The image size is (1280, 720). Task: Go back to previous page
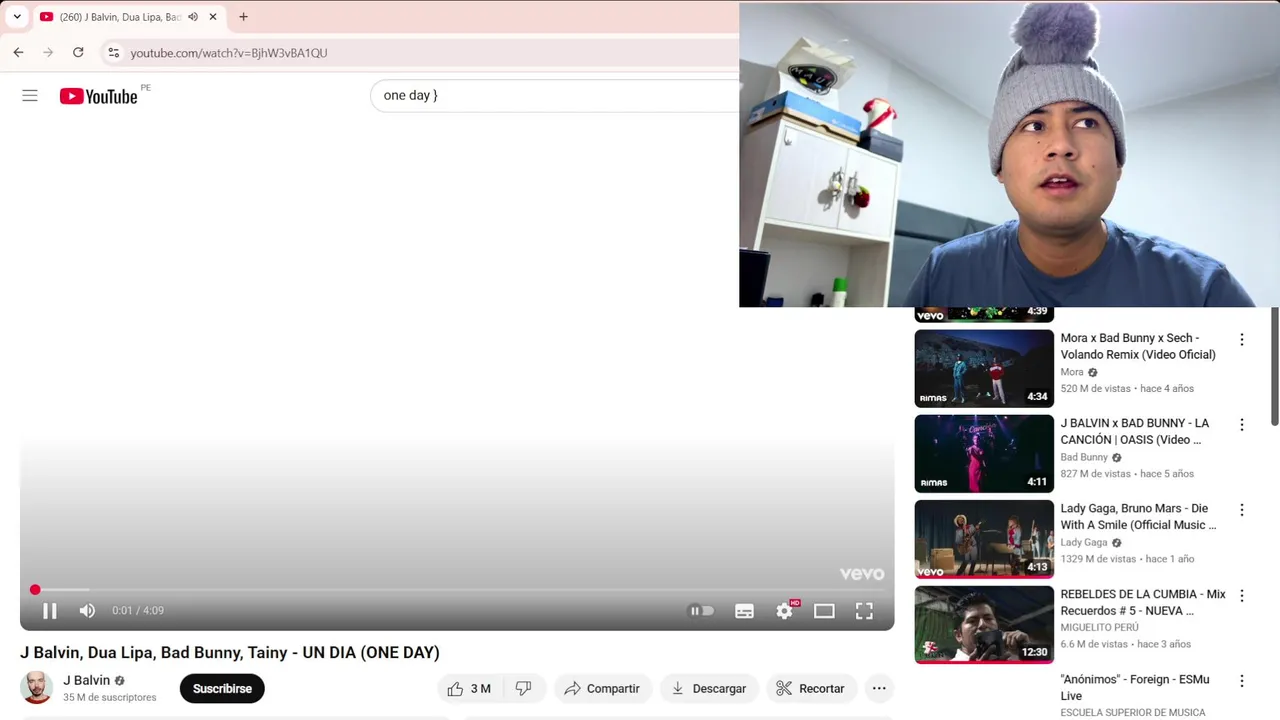(x=18, y=52)
